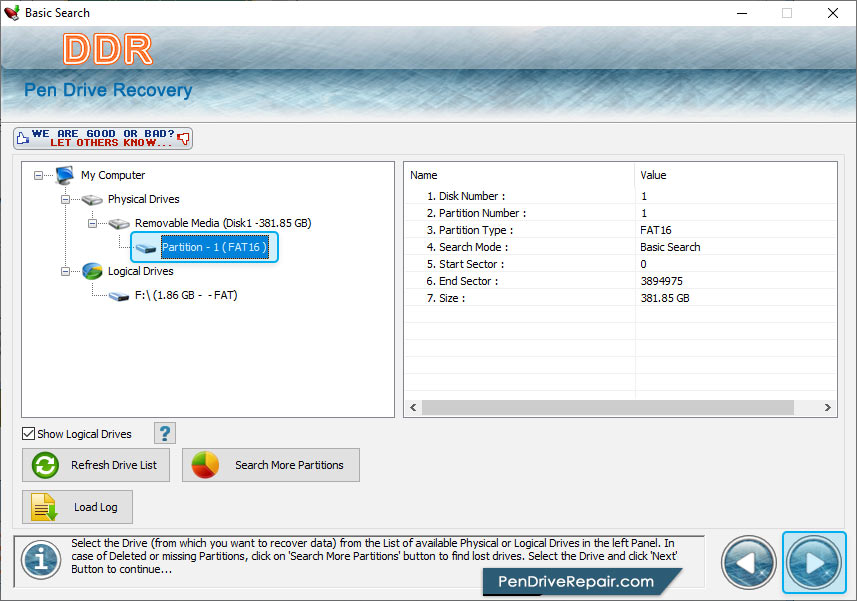Click the horizontal scrollbar left arrow

tap(414, 408)
